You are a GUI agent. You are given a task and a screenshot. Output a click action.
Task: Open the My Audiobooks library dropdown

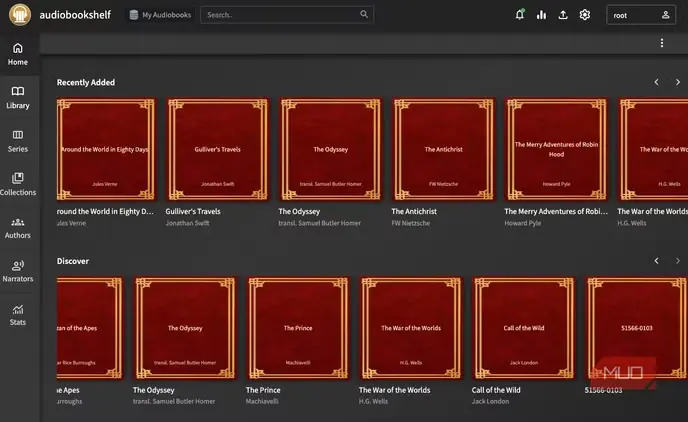[x=161, y=15]
